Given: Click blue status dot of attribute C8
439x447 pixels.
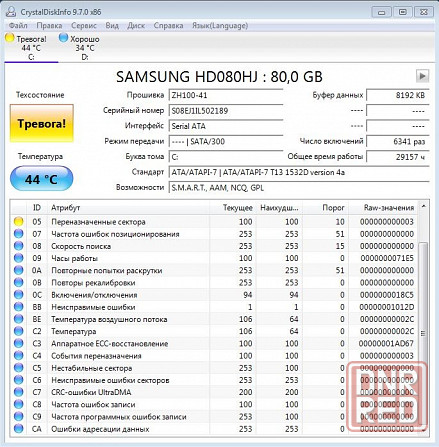Looking at the screenshot, I should pyautogui.click(x=19, y=404).
